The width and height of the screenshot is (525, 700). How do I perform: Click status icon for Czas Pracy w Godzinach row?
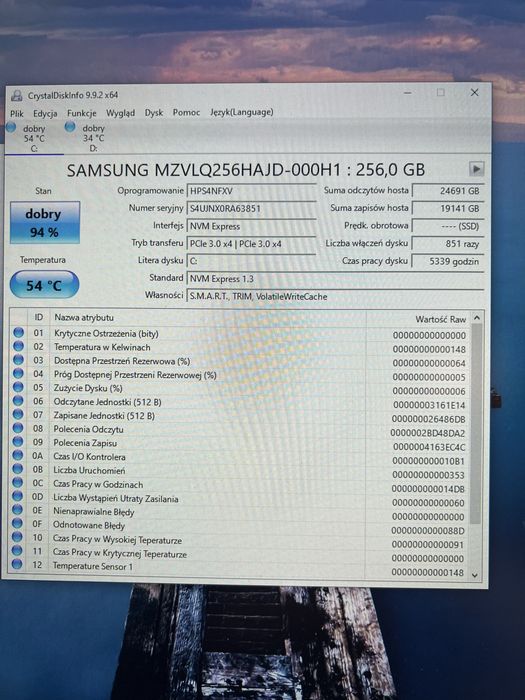(x=17, y=482)
